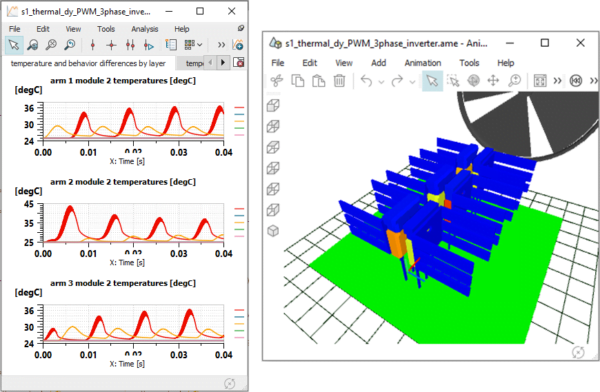Click the rewind to start playback button
The width and height of the screenshot is (600, 392).
click(576, 81)
